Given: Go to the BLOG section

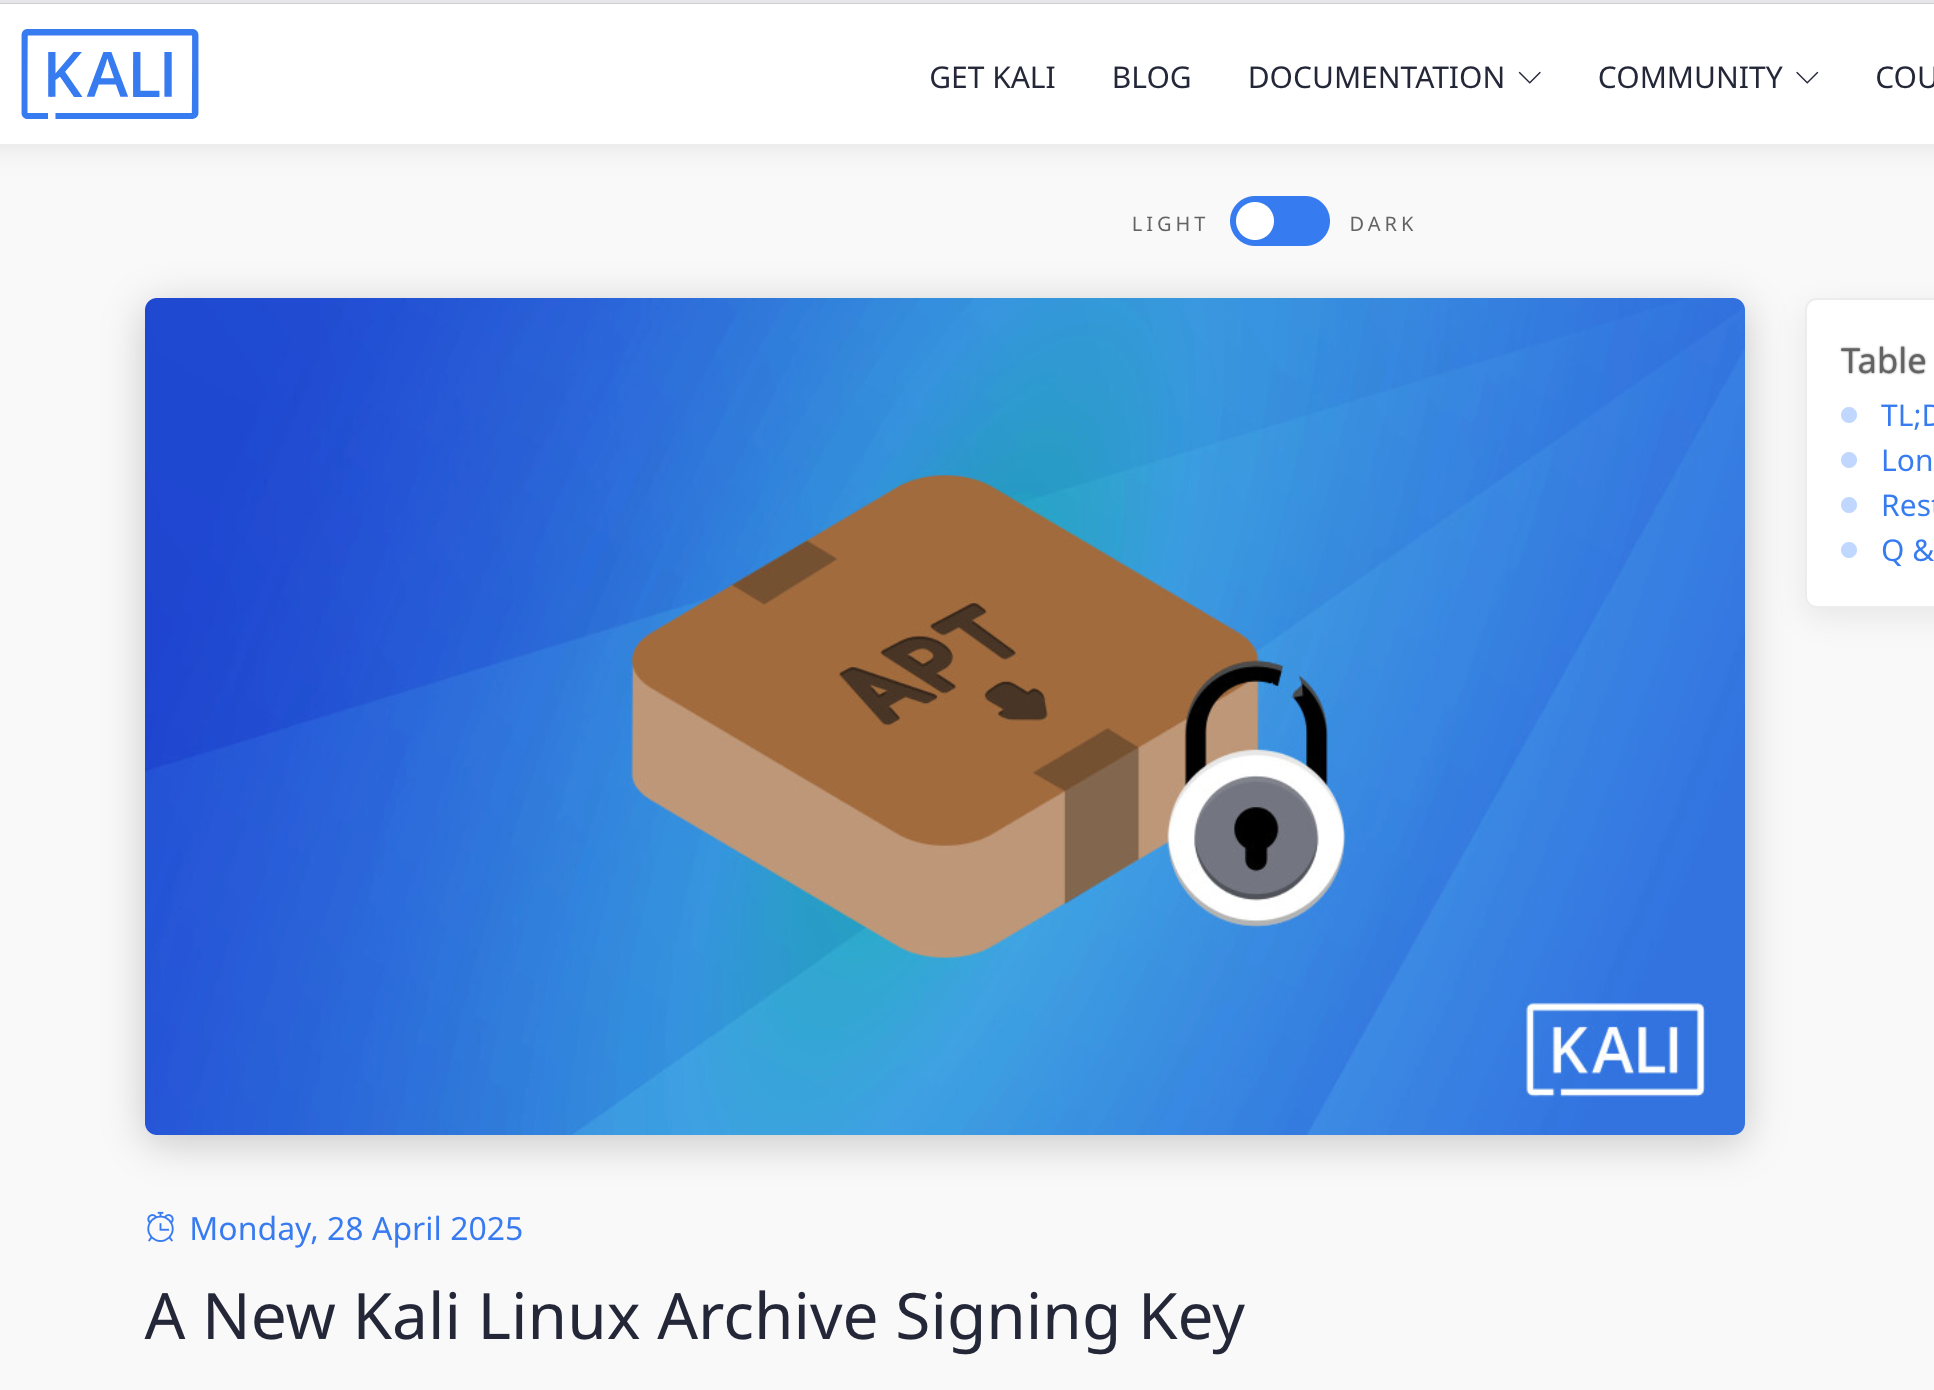Looking at the screenshot, I should [x=1151, y=78].
